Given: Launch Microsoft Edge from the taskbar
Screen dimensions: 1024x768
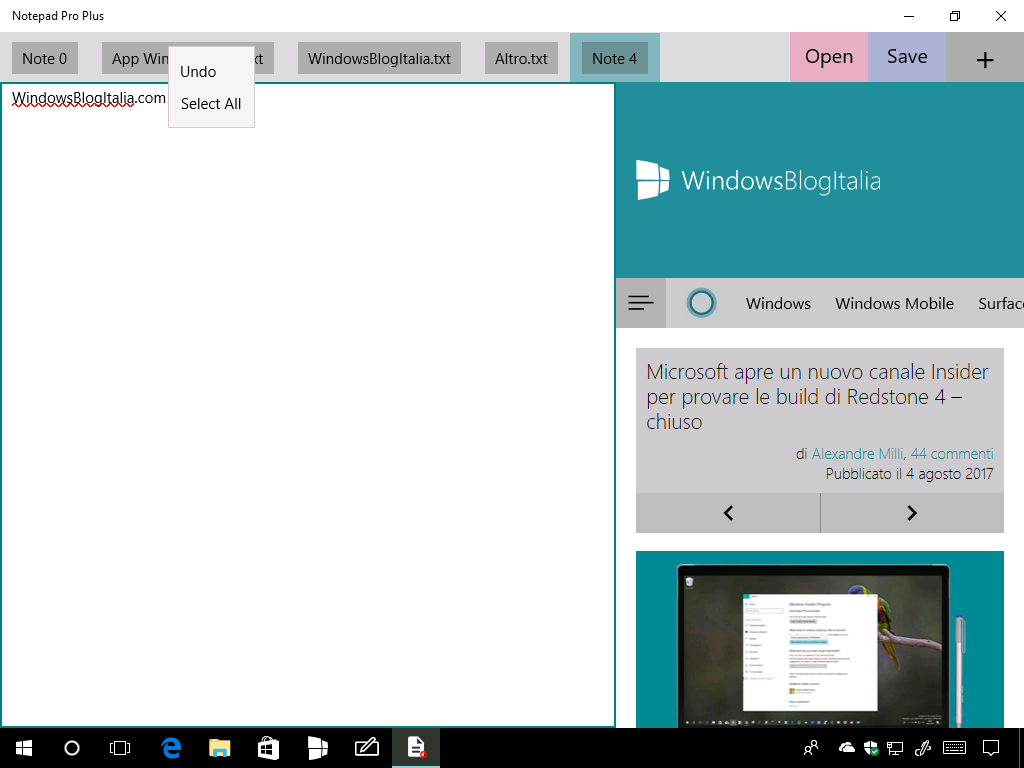Looking at the screenshot, I should 171,748.
